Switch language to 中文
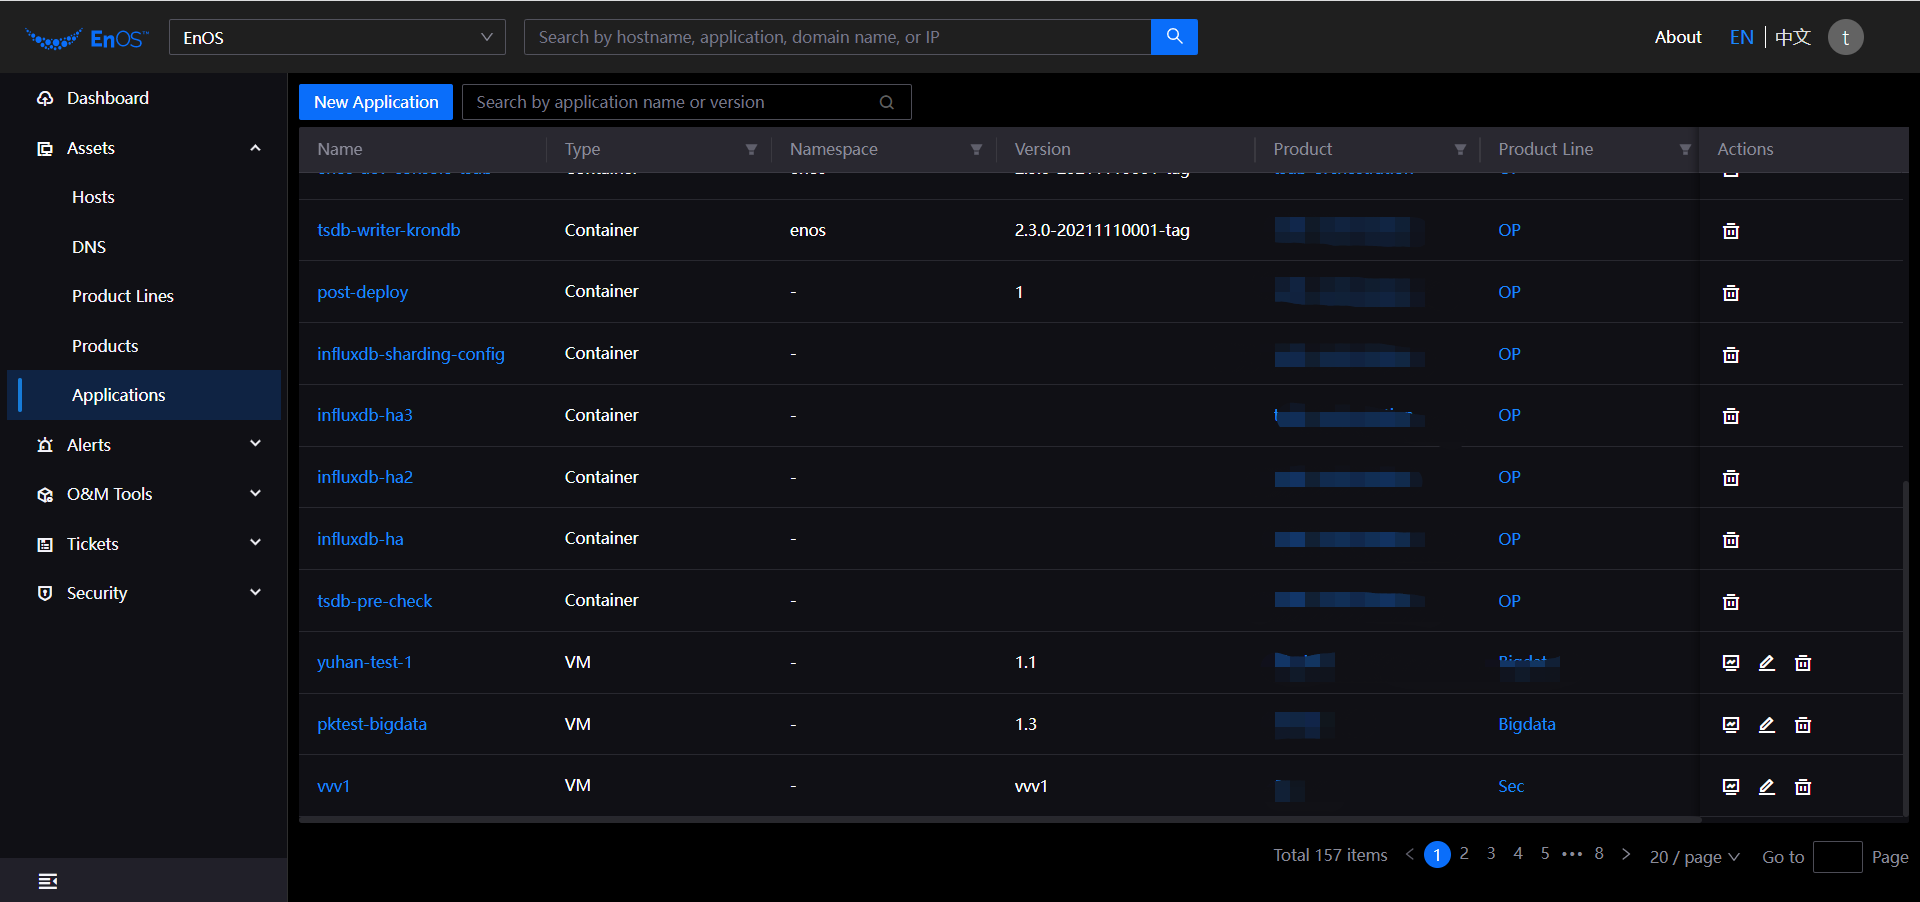 1793,37
